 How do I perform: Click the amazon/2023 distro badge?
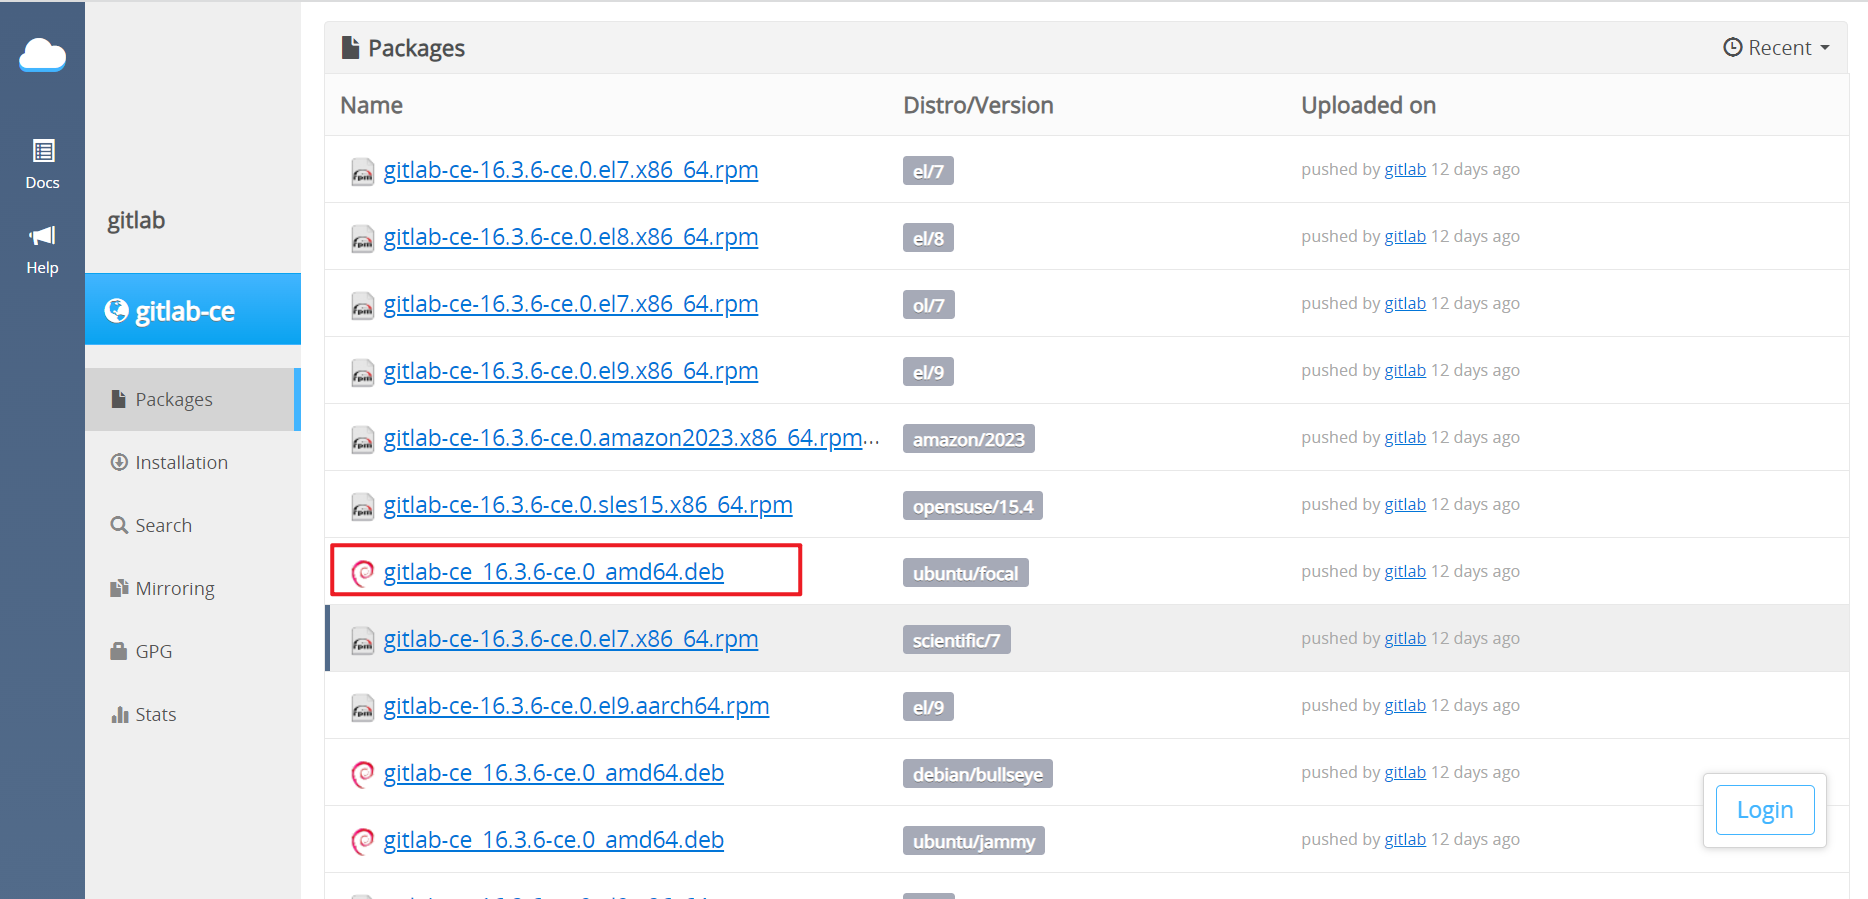coord(968,439)
